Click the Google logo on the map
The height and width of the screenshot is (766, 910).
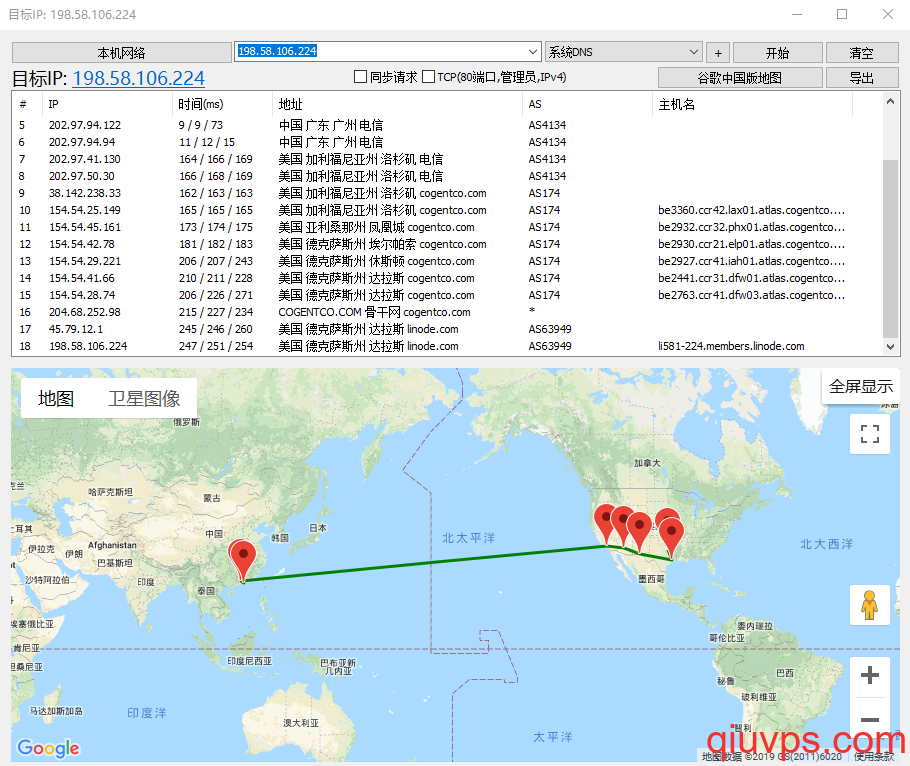(x=48, y=747)
